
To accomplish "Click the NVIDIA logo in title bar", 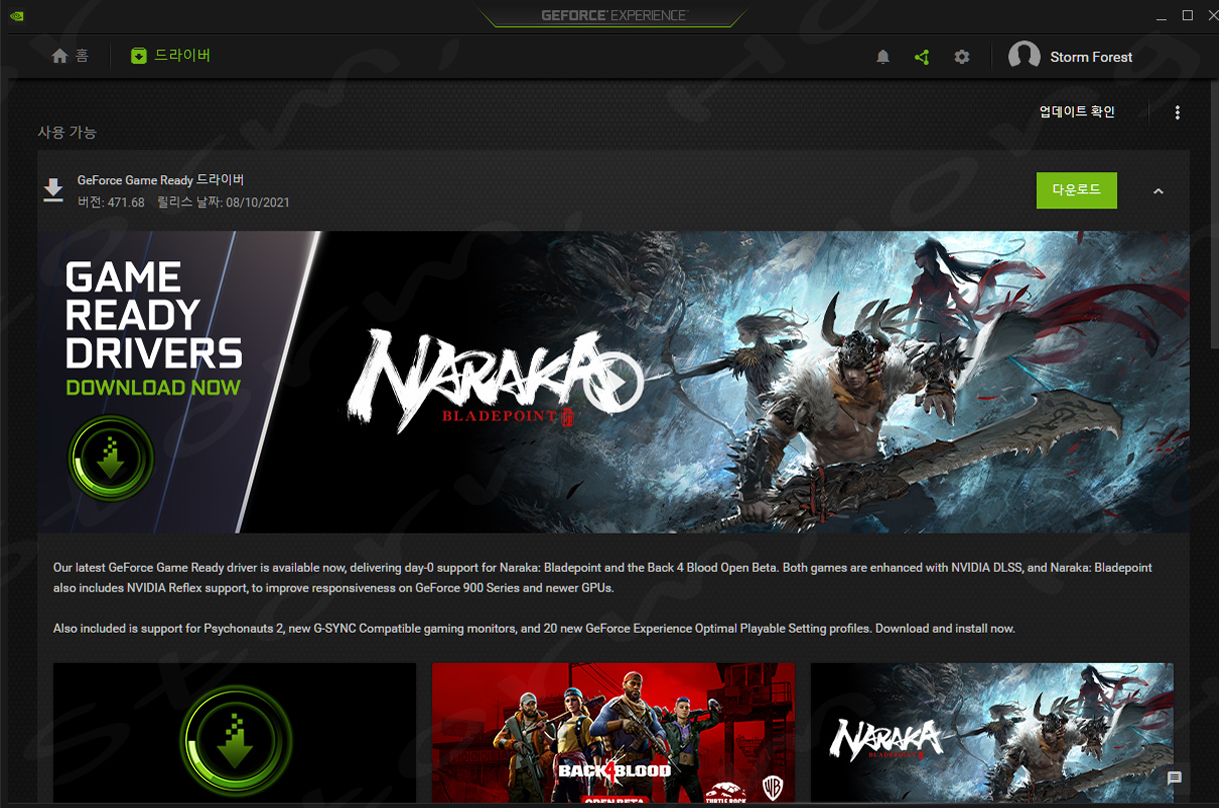I will click(15, 16).
